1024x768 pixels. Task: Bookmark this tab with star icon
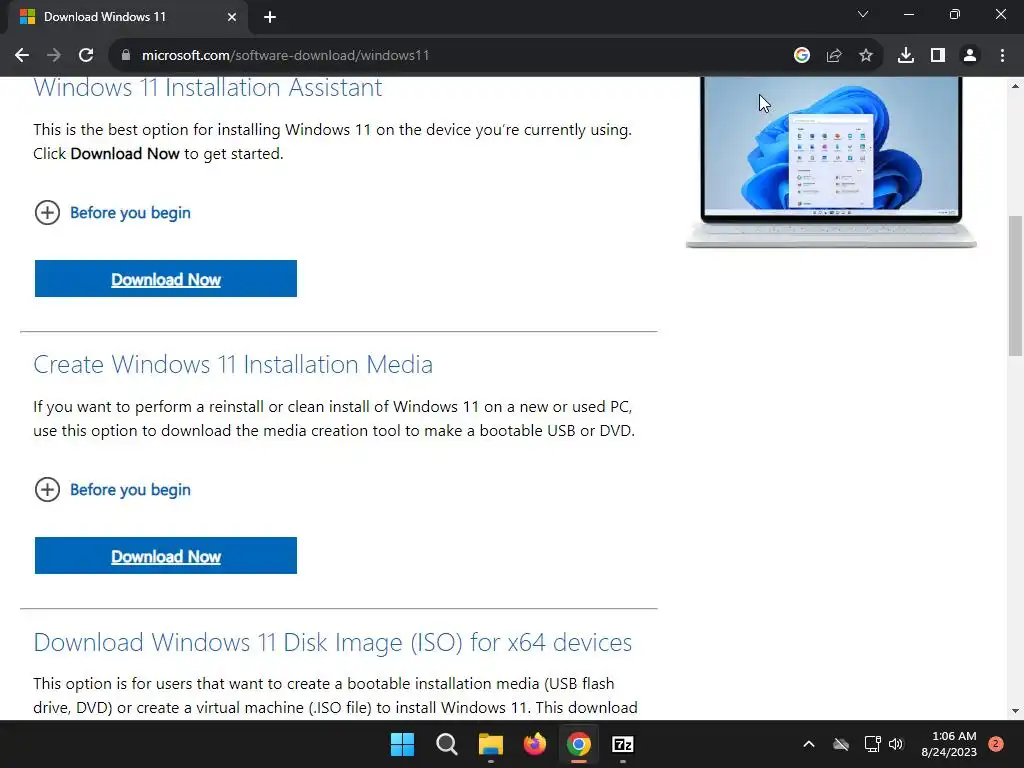[866, 56]
